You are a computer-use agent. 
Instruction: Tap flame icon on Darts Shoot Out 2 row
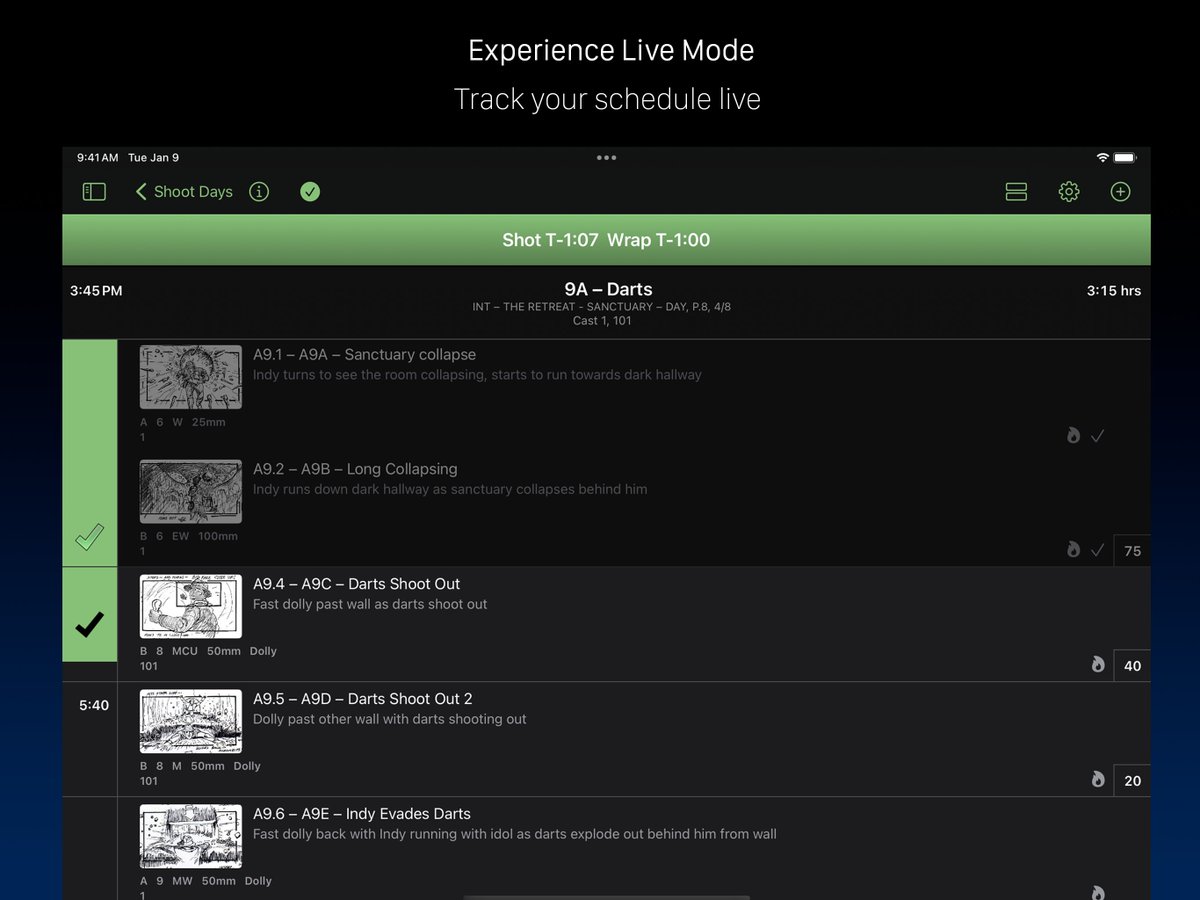click(1098, 779)
